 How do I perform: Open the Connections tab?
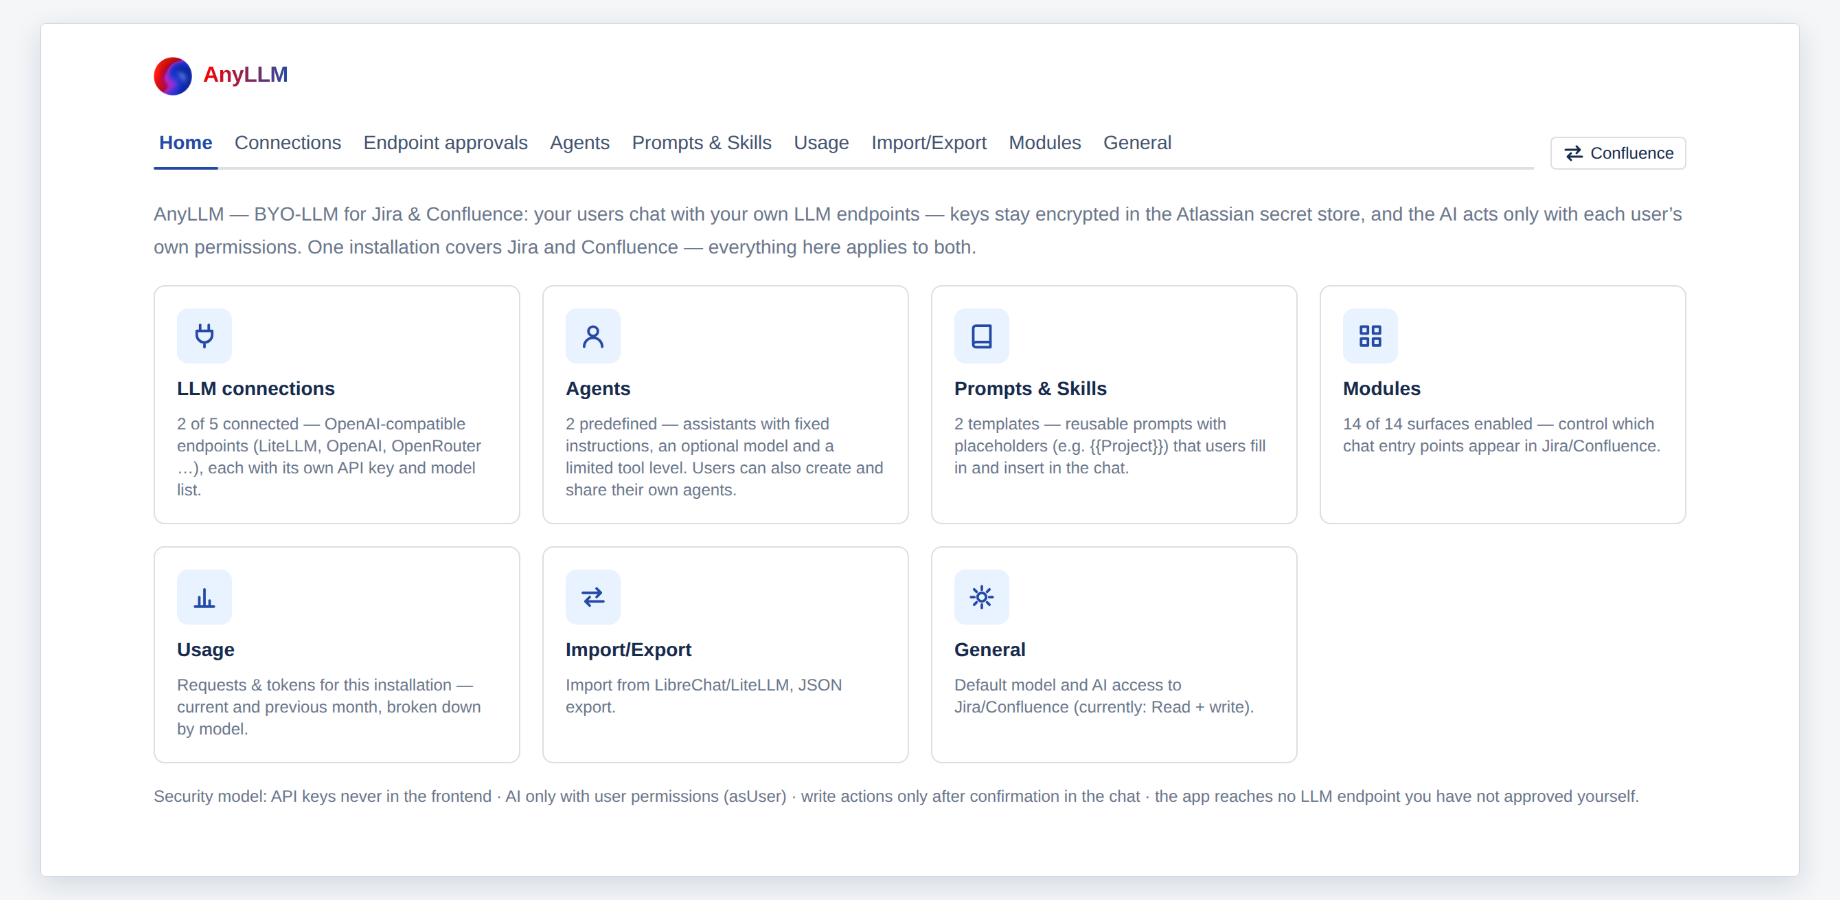coord(288,143)
